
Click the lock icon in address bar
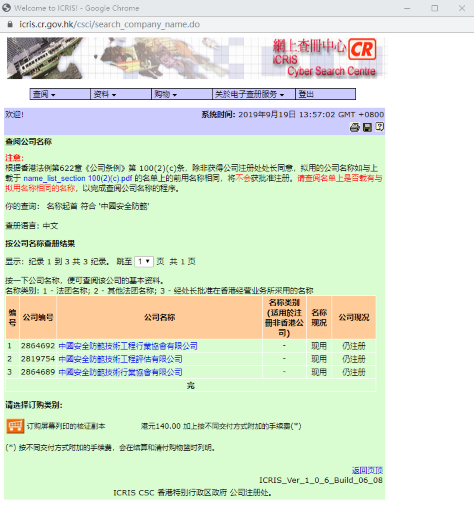click(x=10, y=24)
